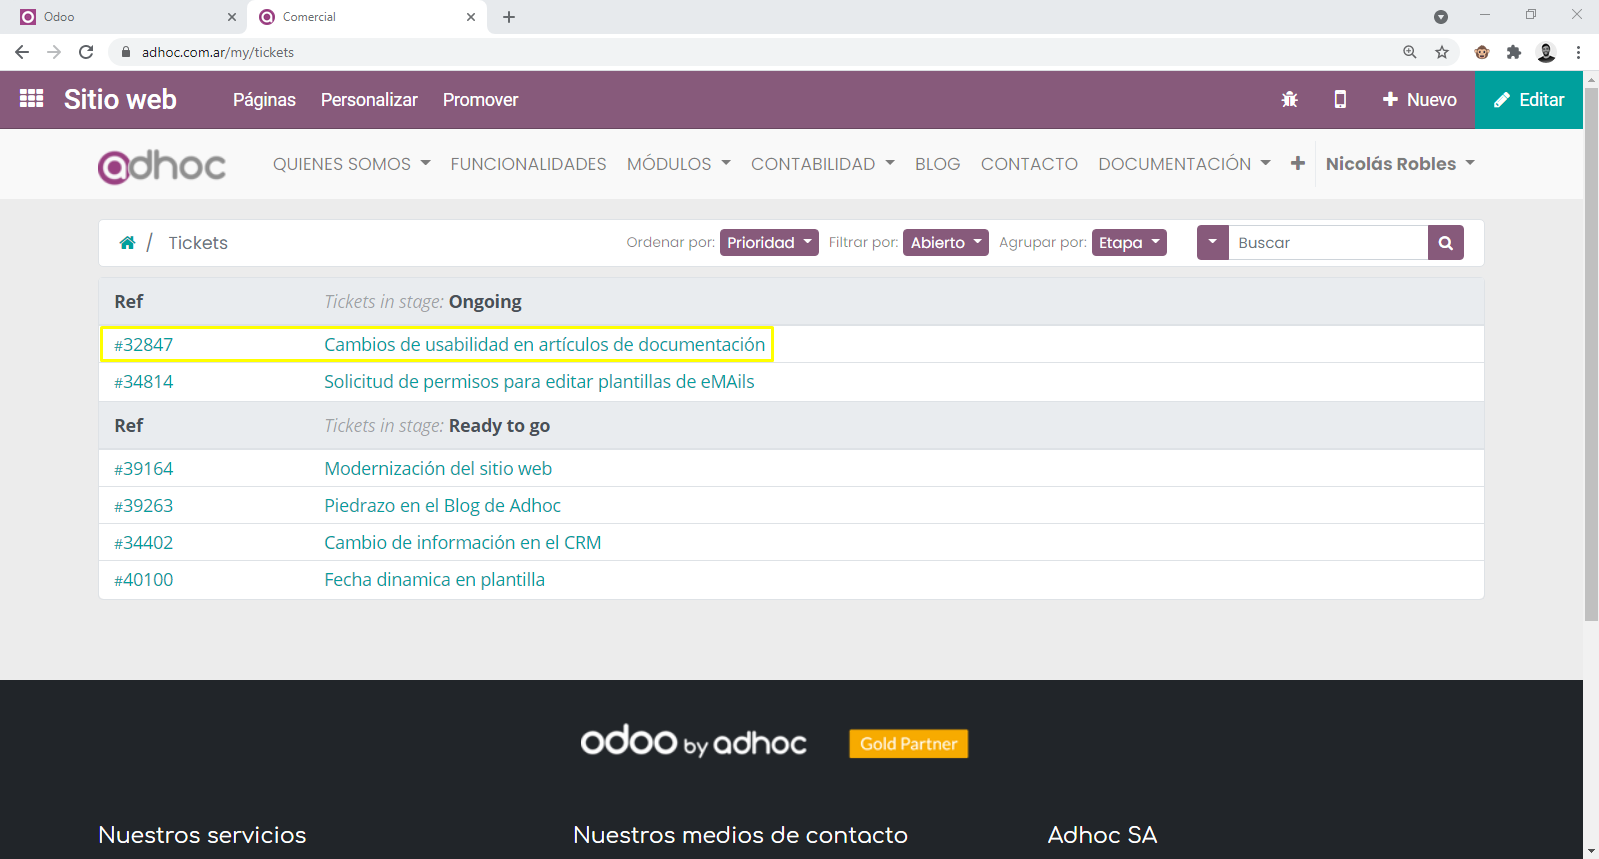Bookmark page with star icon

pos(1441,52)
